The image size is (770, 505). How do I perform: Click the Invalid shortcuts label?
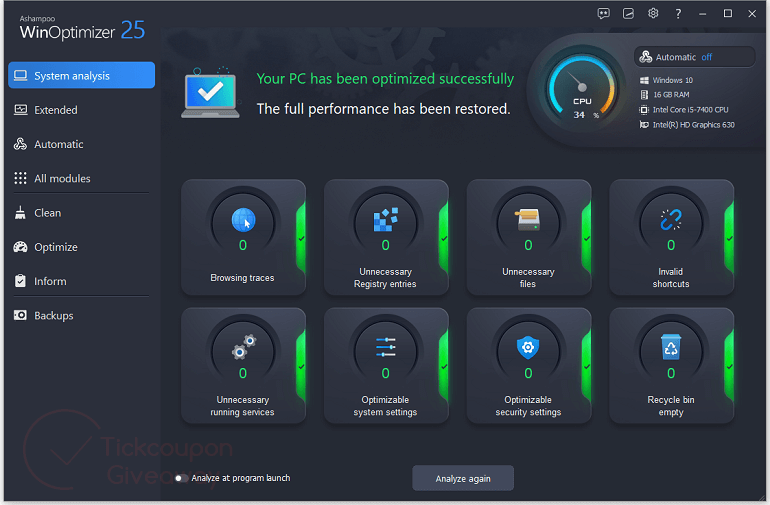tap(671, 278)
